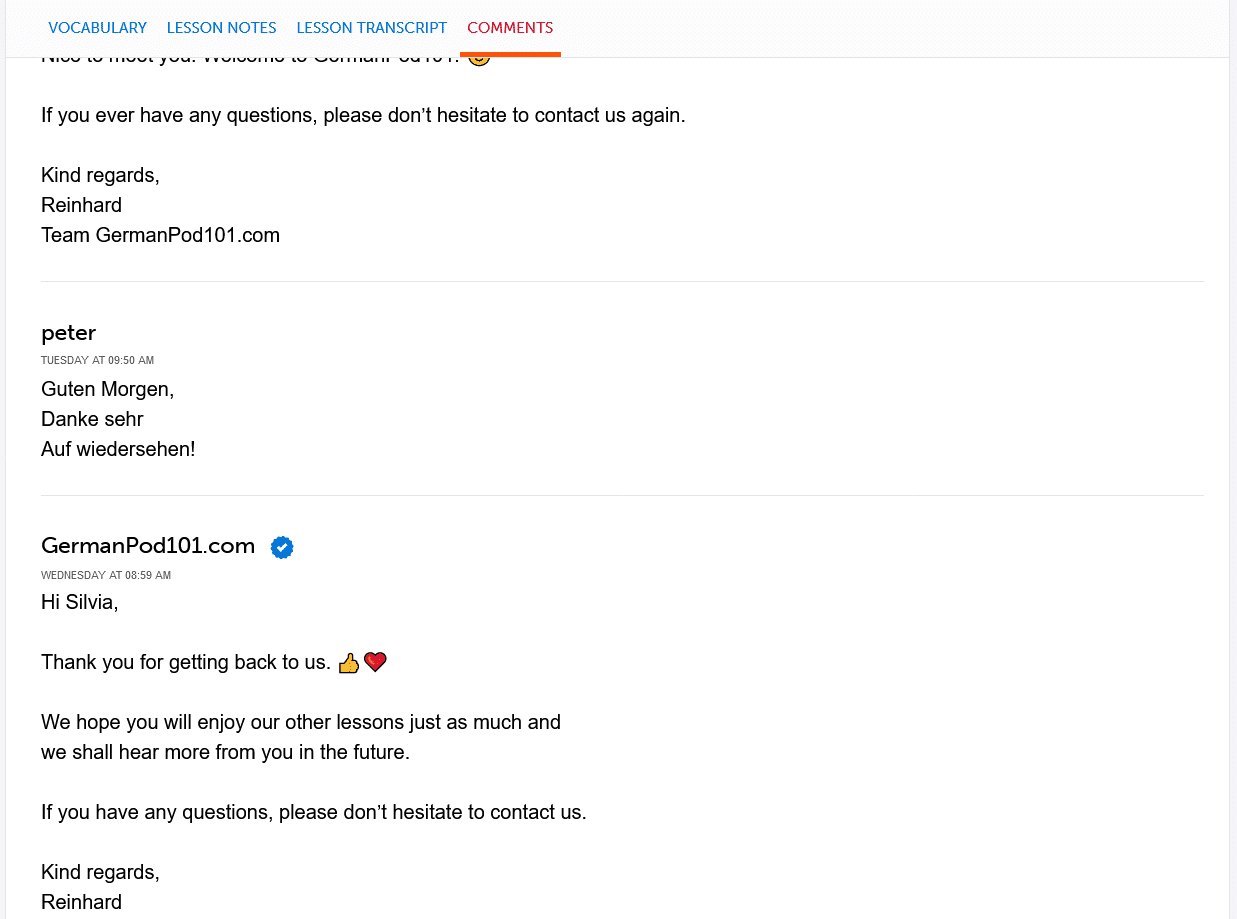Click the Wednesday at 08:59 AM timestamp
1237x919 pixels.
pos(105,576)
